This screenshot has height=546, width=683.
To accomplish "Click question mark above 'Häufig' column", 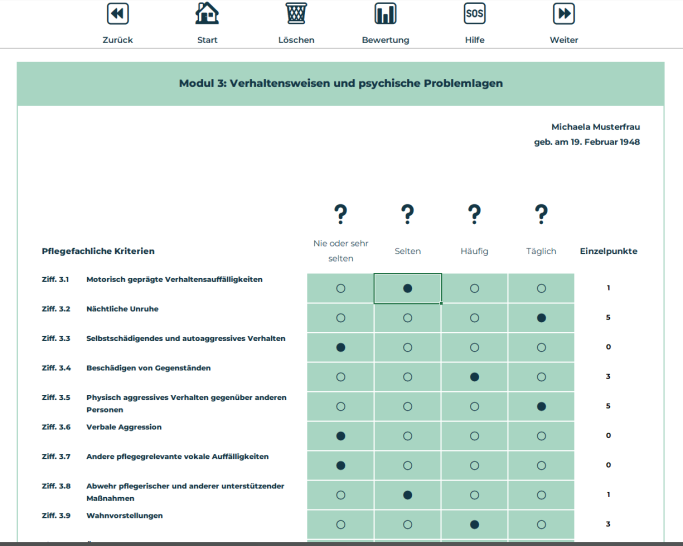I will tap(474, 213).
